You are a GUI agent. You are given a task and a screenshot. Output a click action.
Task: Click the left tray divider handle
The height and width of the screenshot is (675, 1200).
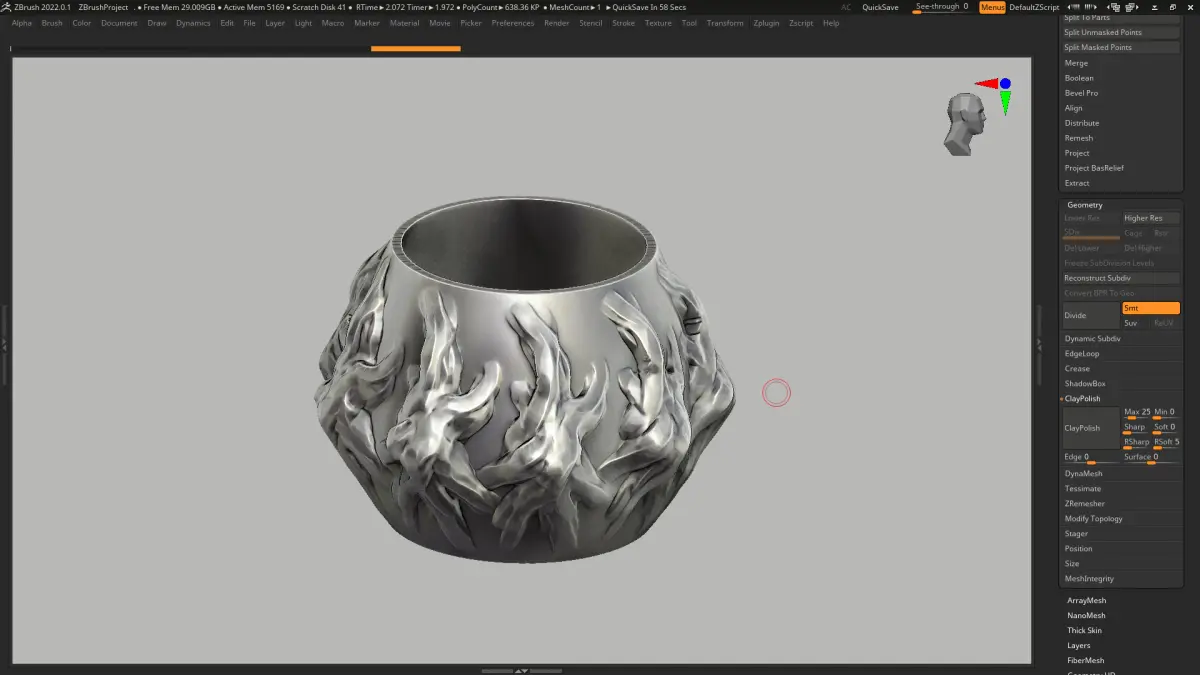(4, 343)
